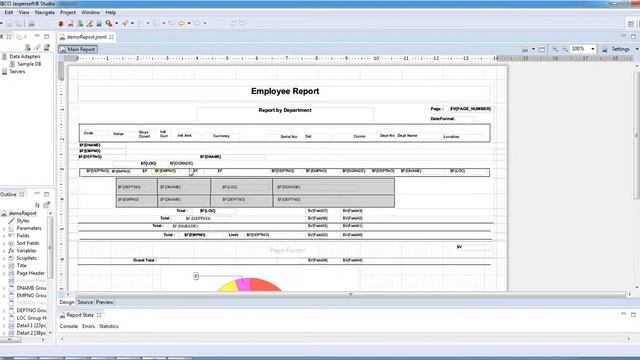The width and height of the screenshot is (640, 360).
Task: Click the print icon in the main toolbar
Action: 31,24
